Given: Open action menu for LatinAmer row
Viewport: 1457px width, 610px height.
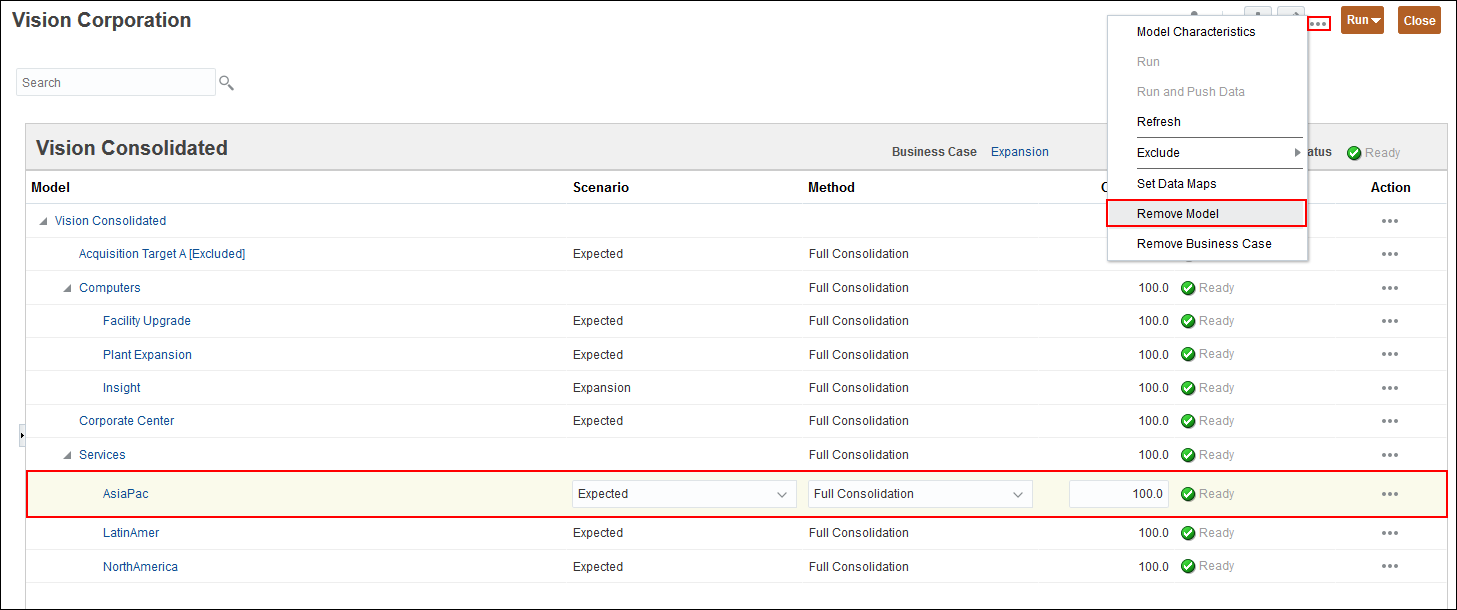Looking at the screenshot, I should pyautogui.click(x=1389, y=533).
